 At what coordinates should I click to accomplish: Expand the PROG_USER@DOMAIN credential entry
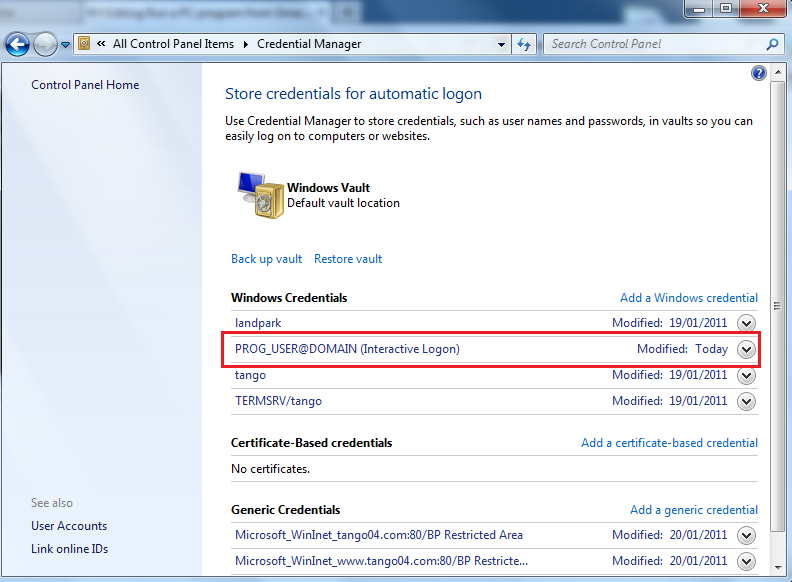click(x=745, y=349)
